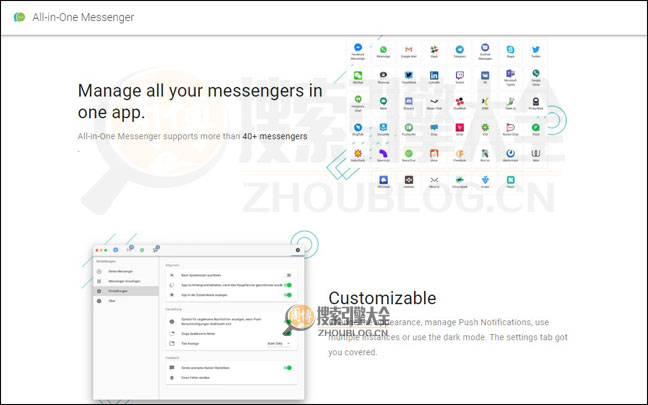648x405 pixels.
Task: Switch to the WhatsApp tab in mock window
Action: tap(142, 250)
